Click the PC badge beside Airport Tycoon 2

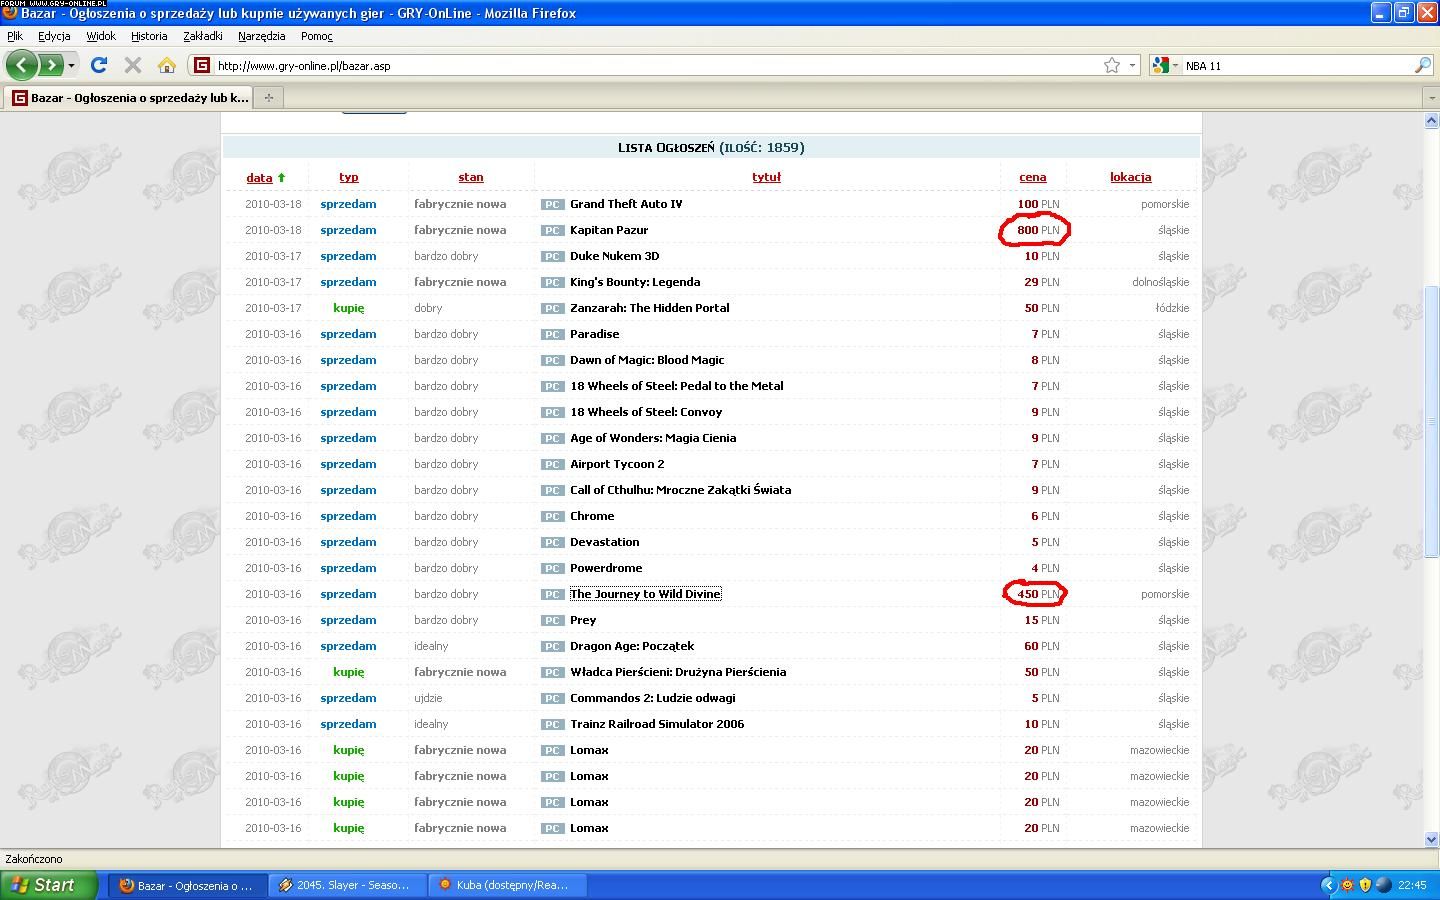tap(552, 465)
